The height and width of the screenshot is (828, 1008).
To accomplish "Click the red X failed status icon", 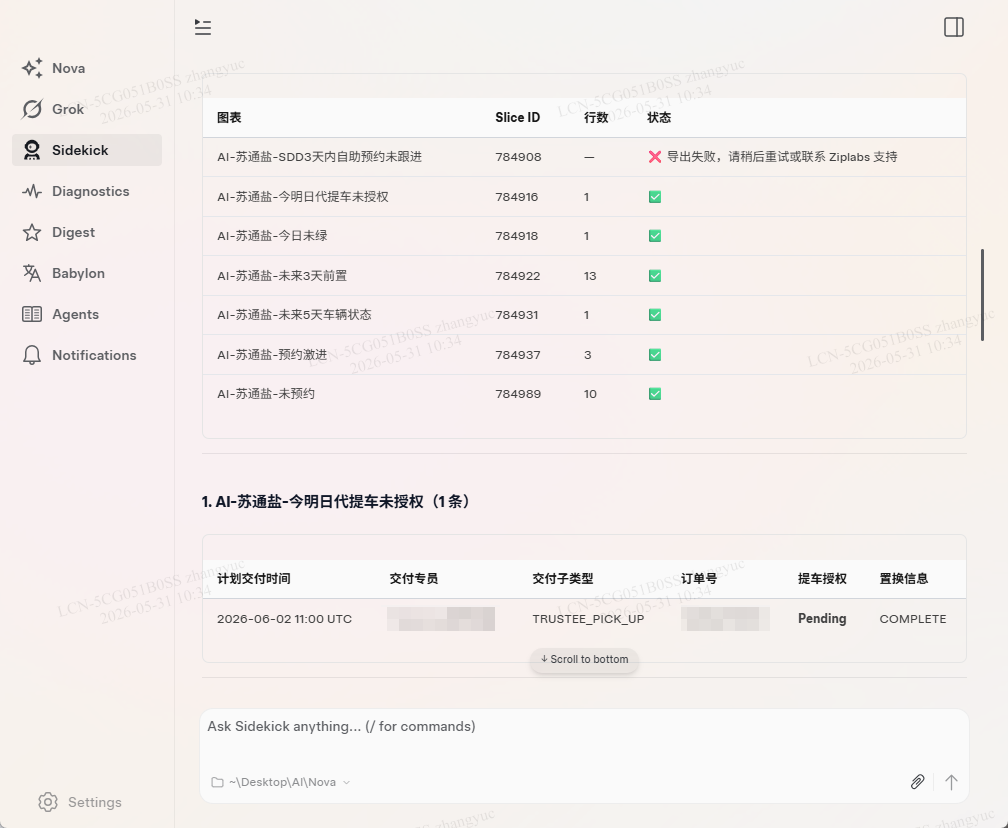I will pyautogui.click(x=655, y=157).
